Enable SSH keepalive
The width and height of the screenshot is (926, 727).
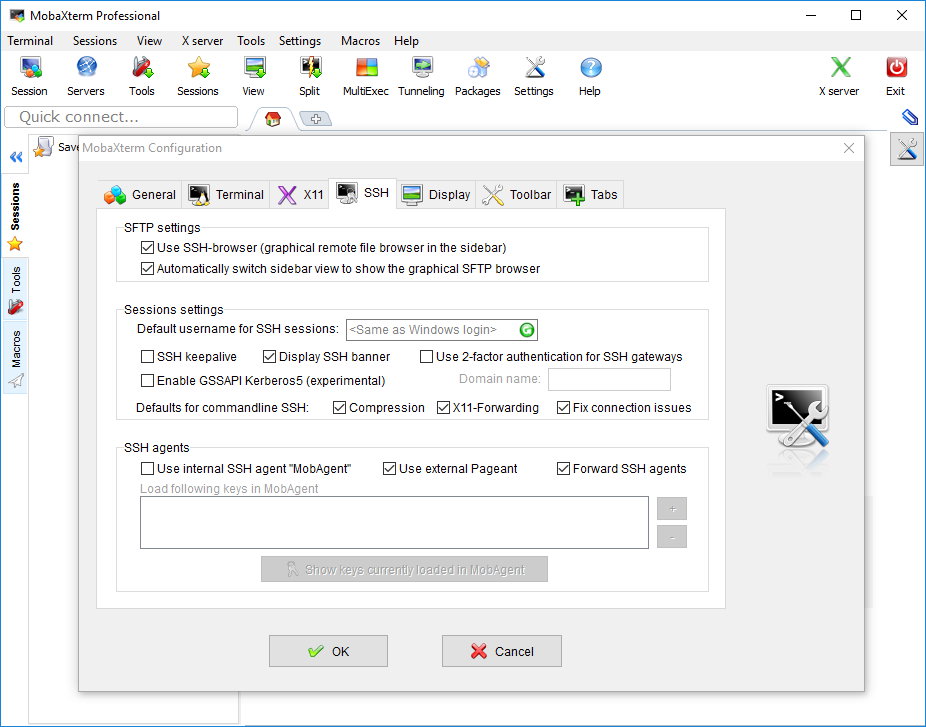tap(147, 357)
